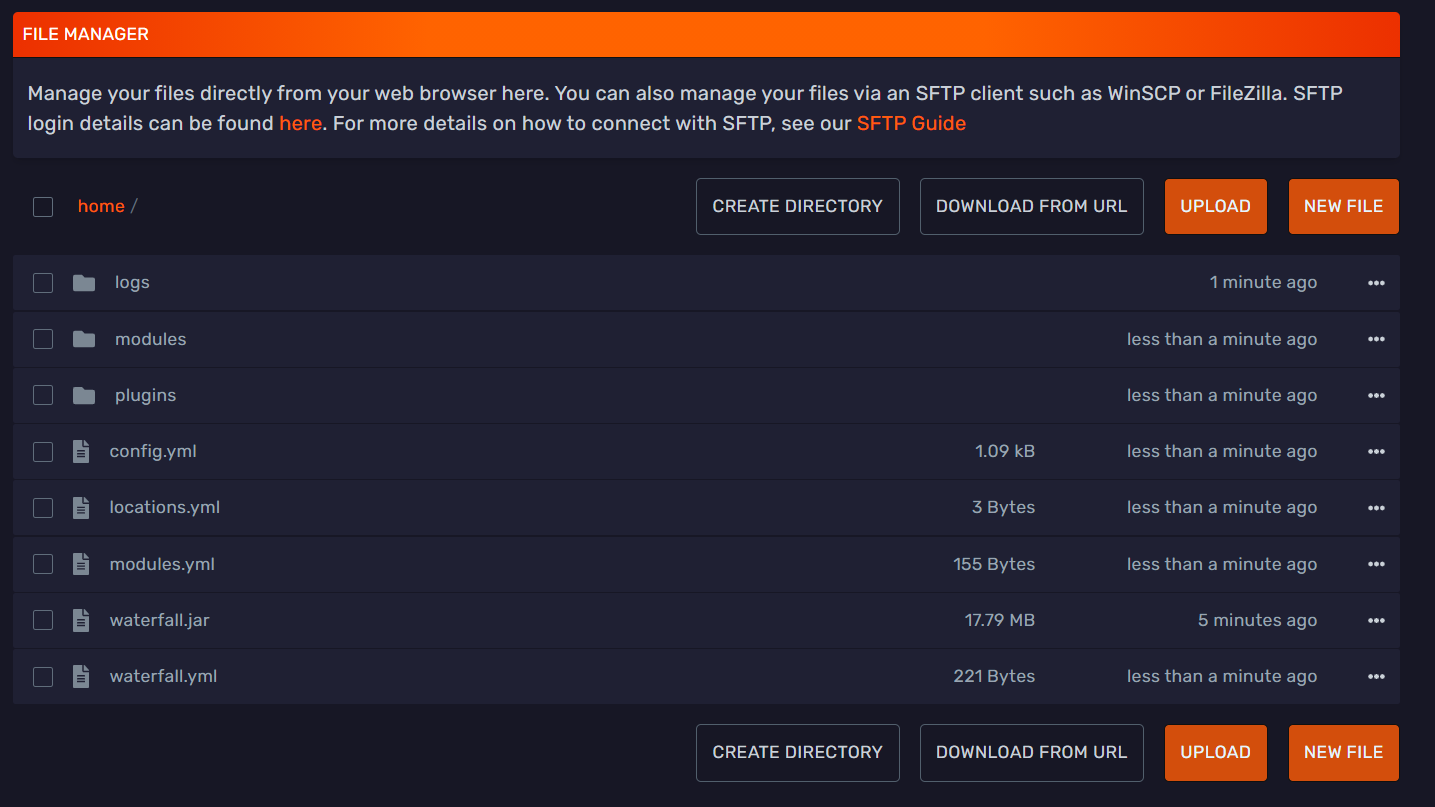Open three-dot menu for modules folder
Viewport: 1435px width, 807px height.
click(1376, 340)
